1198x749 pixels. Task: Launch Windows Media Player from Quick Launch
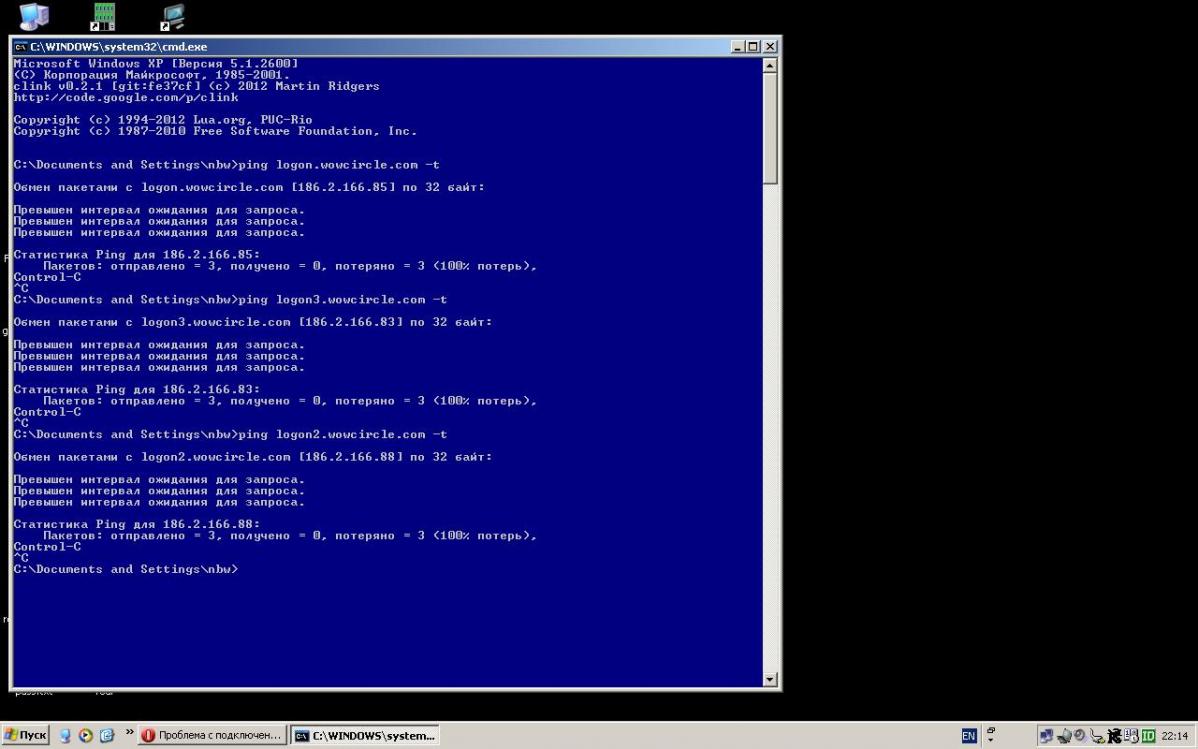point(86,735)
